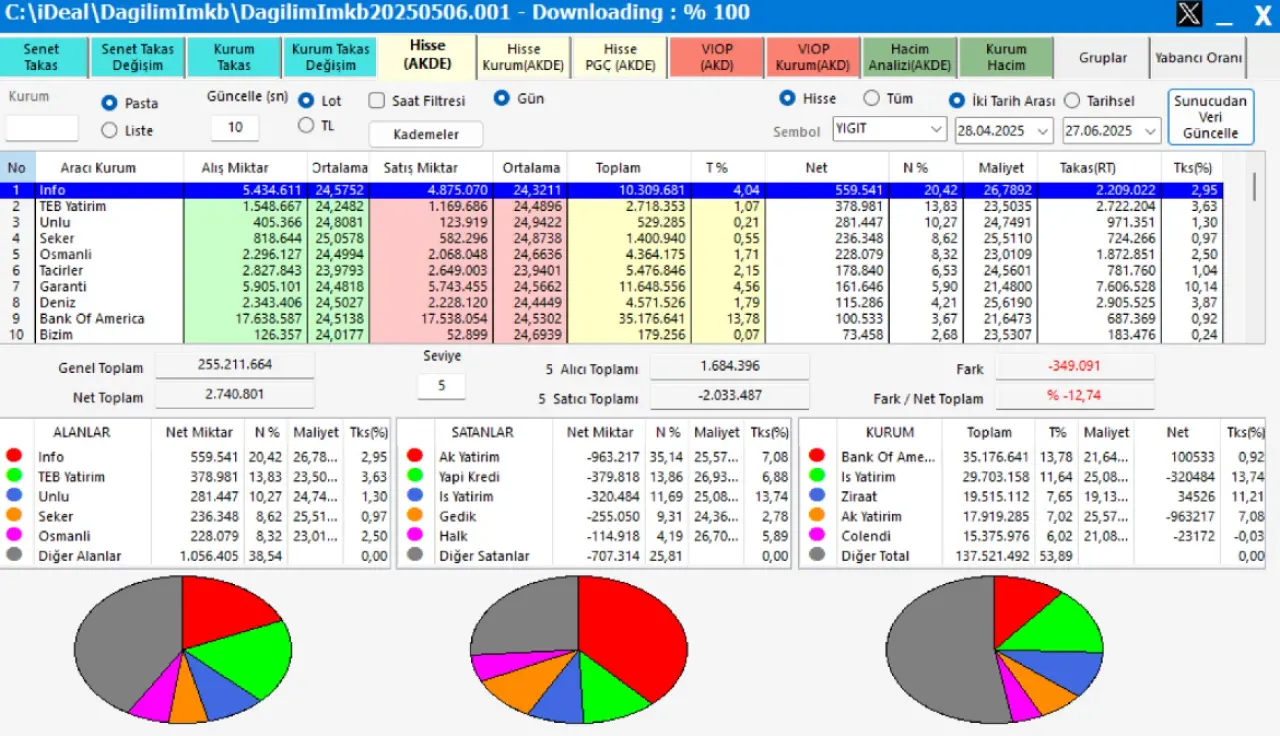Select the Tarihsel radio button
1280x736 pixels.
point(1073,101)
